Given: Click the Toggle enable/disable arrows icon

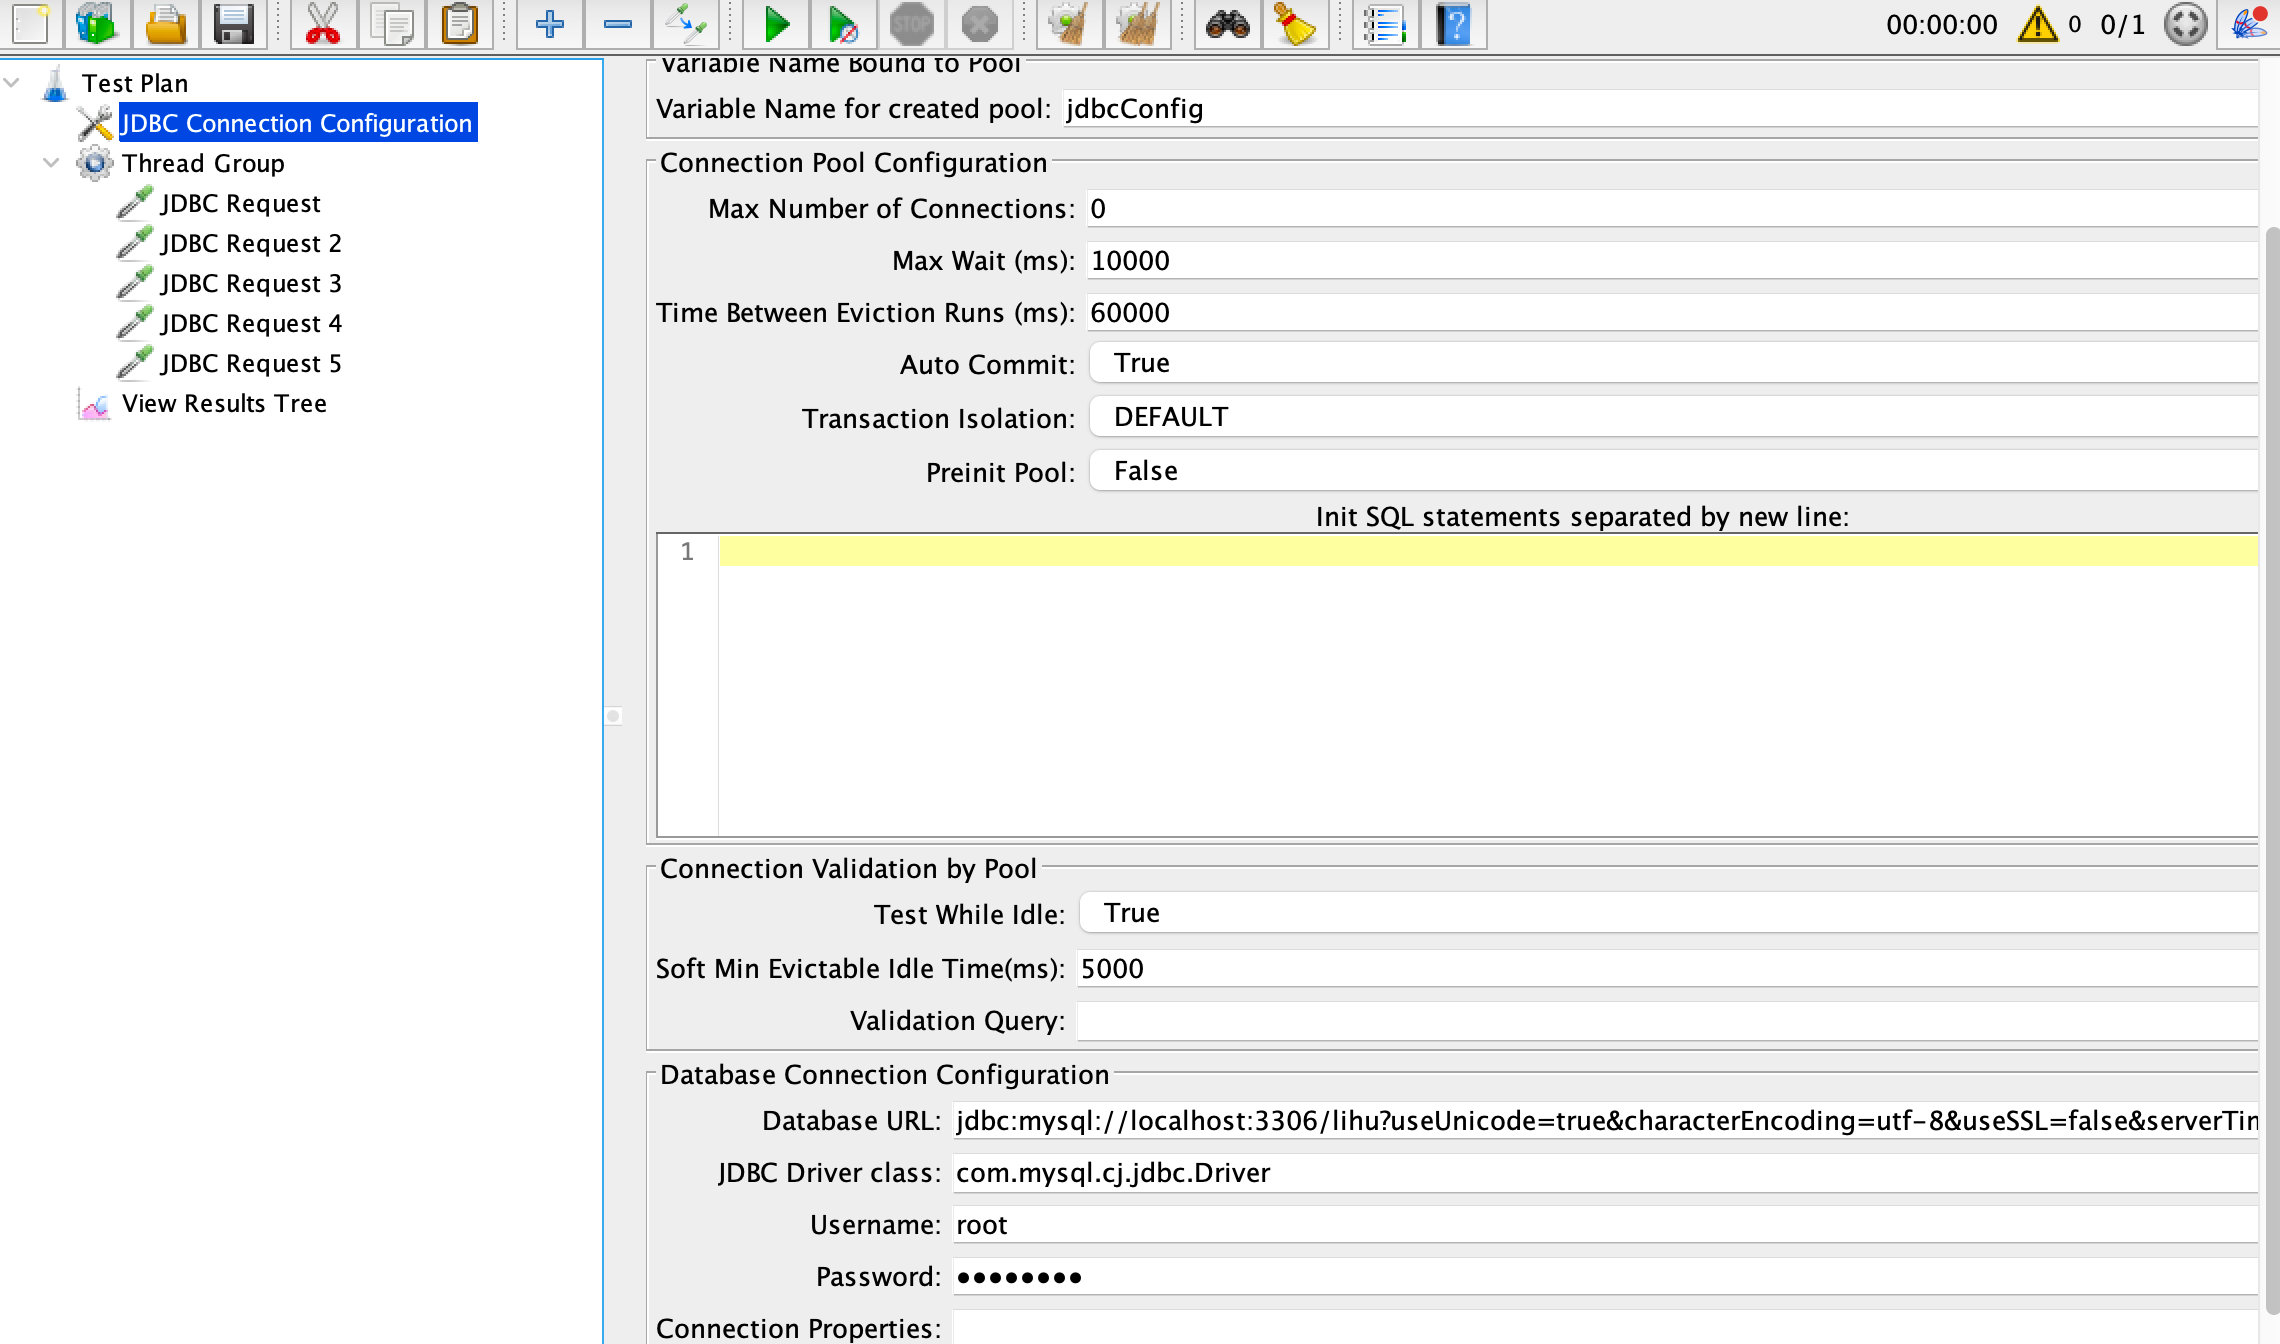Looking at the screenshot, I should (686, 24).
